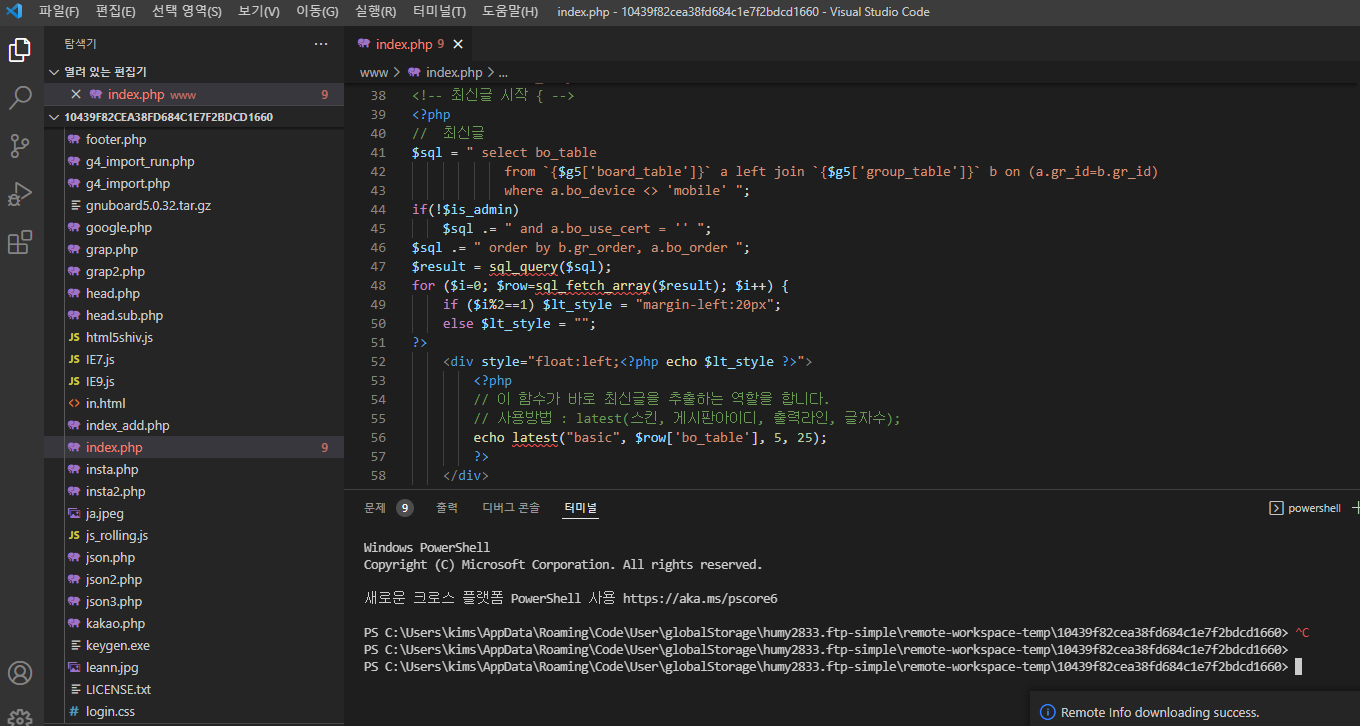Viewport: 1360px width, 726px height.
Task: Open the Explorer view in activity bar
Action: [x=20, y=49]
